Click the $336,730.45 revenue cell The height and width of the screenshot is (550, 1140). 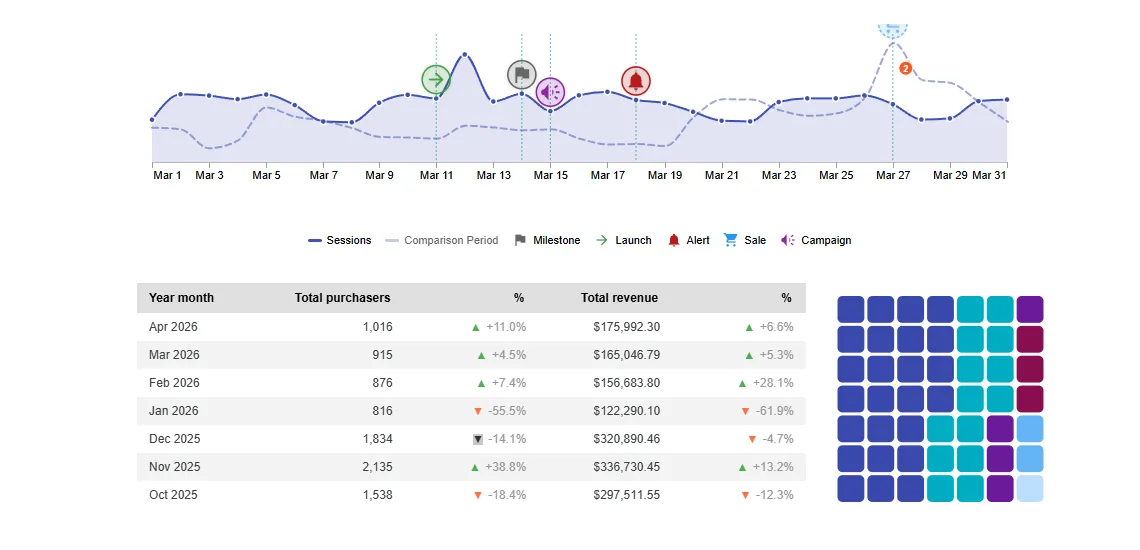(x=627, y=467)
